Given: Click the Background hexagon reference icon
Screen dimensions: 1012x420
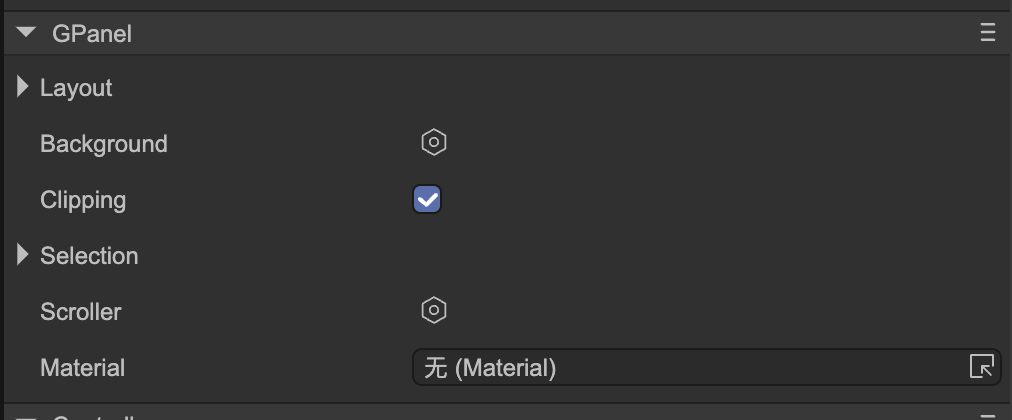Looking at the screenshot, I should point(433,143).
